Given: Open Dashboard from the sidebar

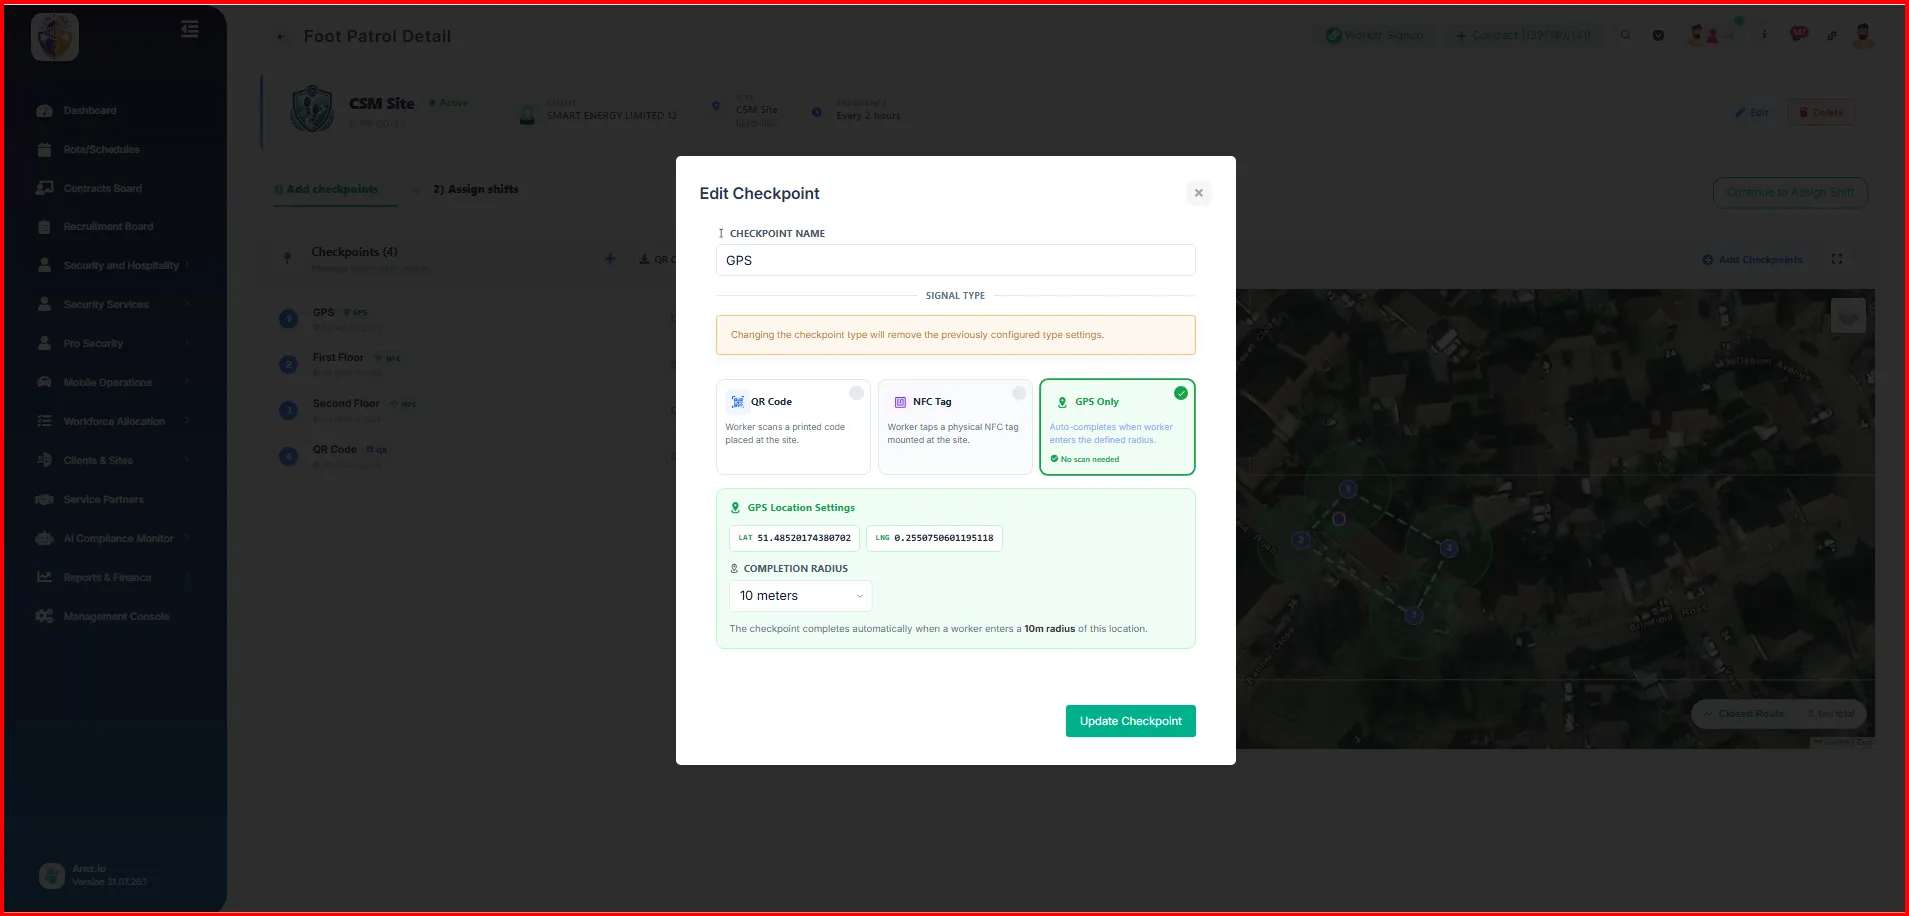Looking at the screenshot, I should coord(90,111).
